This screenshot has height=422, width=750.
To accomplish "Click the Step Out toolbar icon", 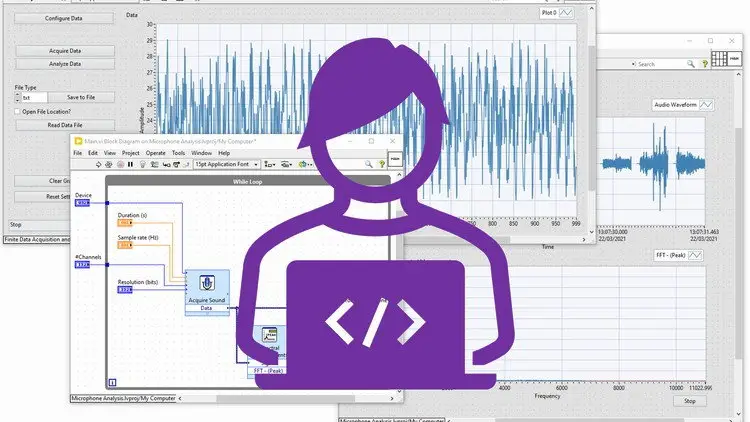I will pyautogui.click(x=186, y=165).
